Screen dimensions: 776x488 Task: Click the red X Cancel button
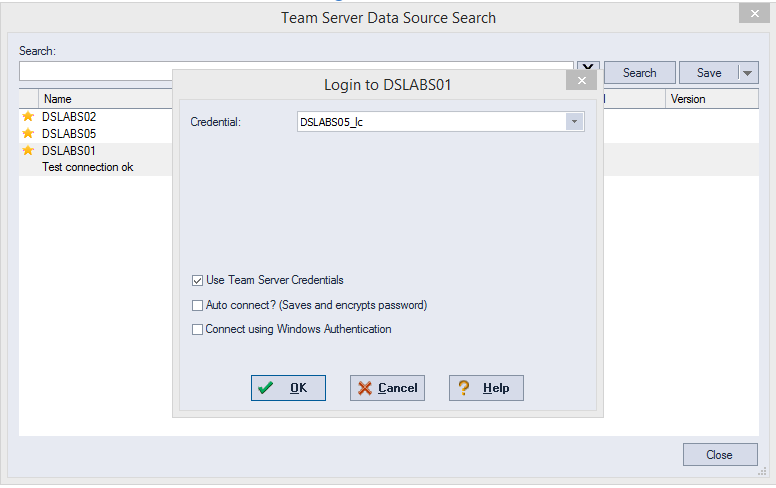pyautogui.click(x=387, y=388)
